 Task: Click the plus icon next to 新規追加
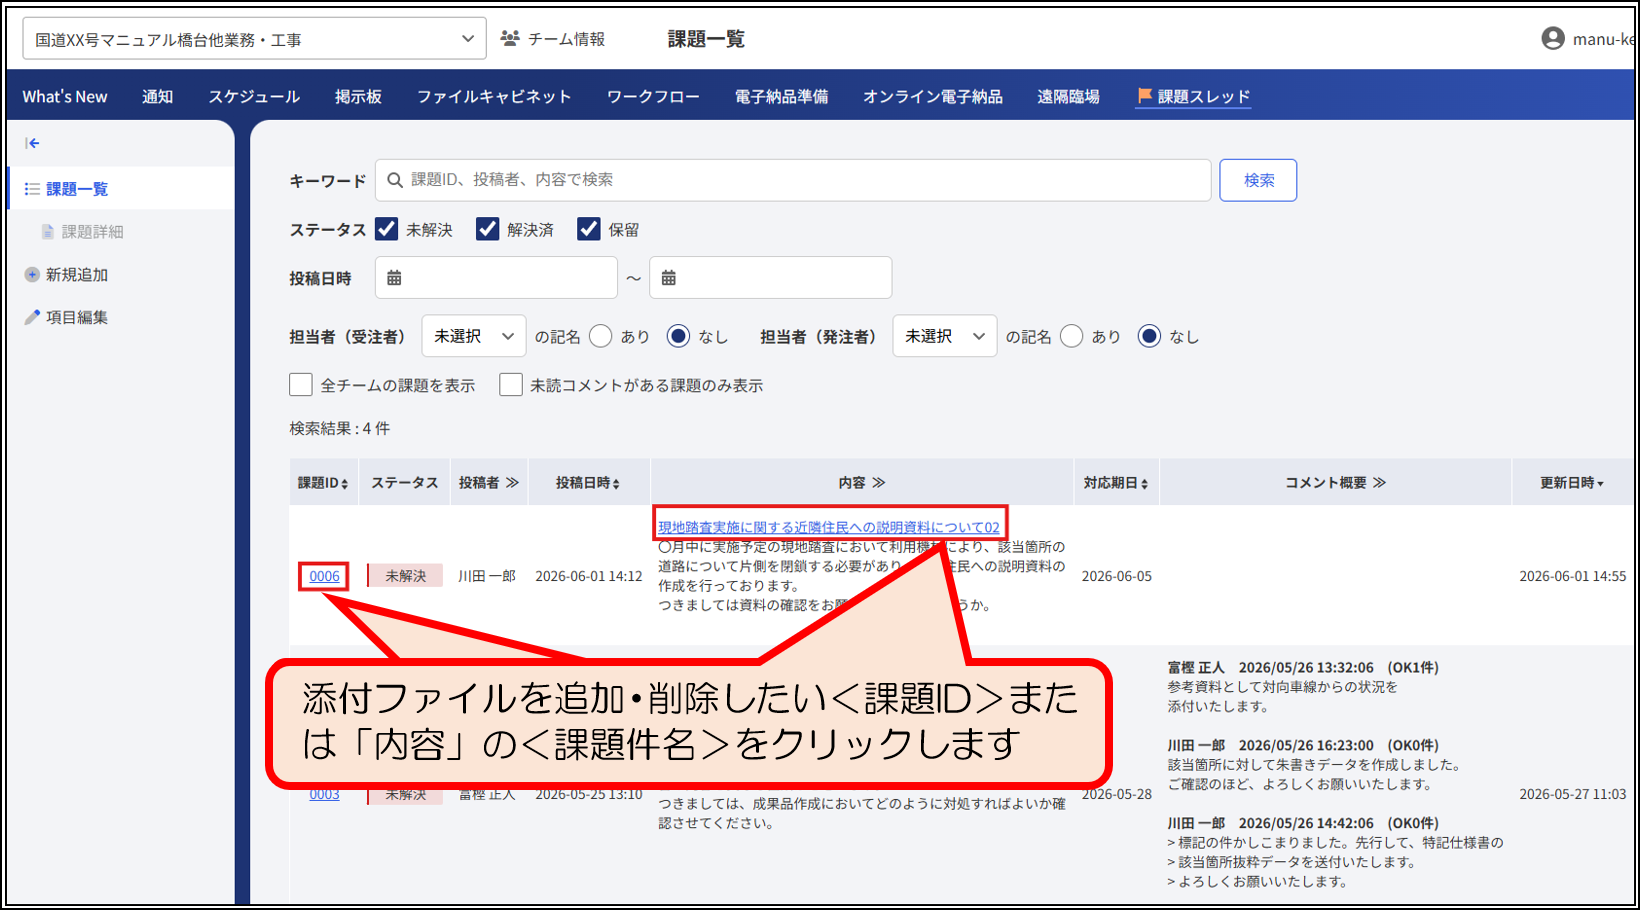coord(32,274)
